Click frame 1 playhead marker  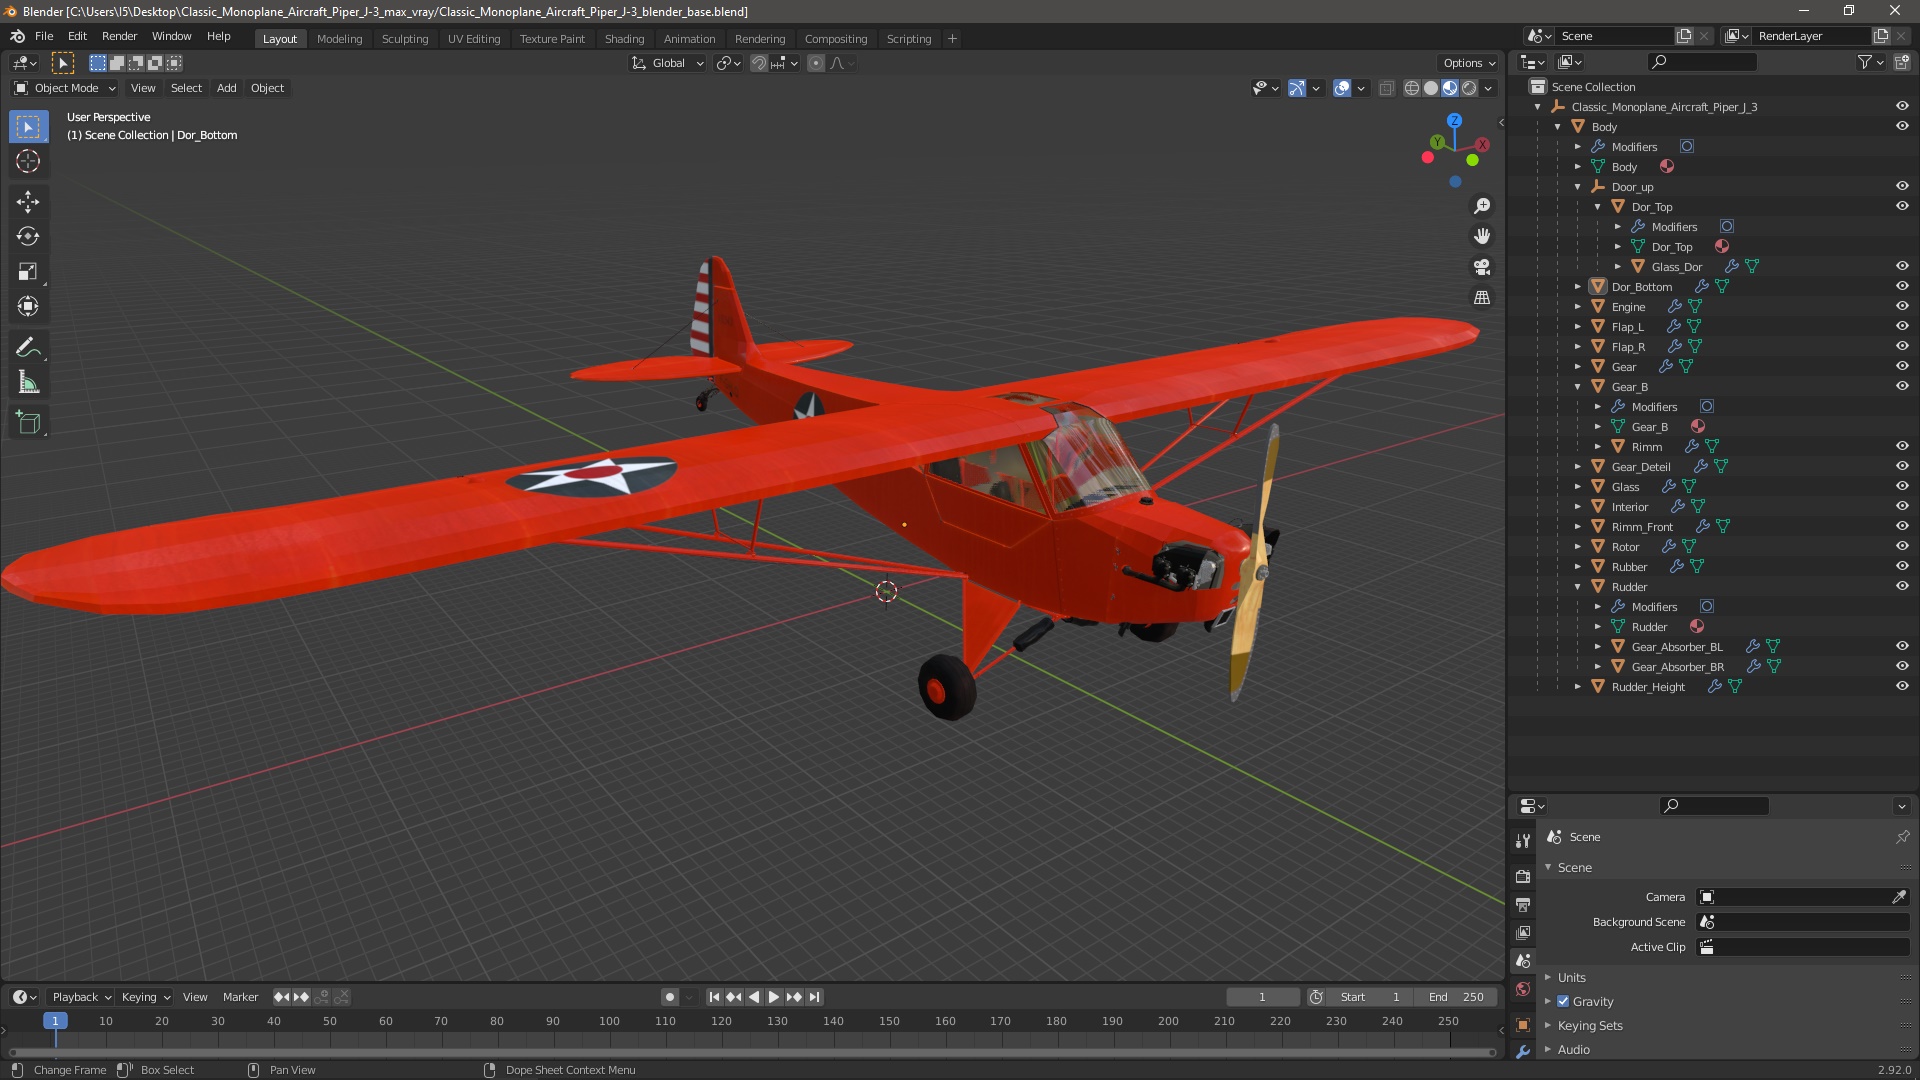click(x=55, y=1021)
